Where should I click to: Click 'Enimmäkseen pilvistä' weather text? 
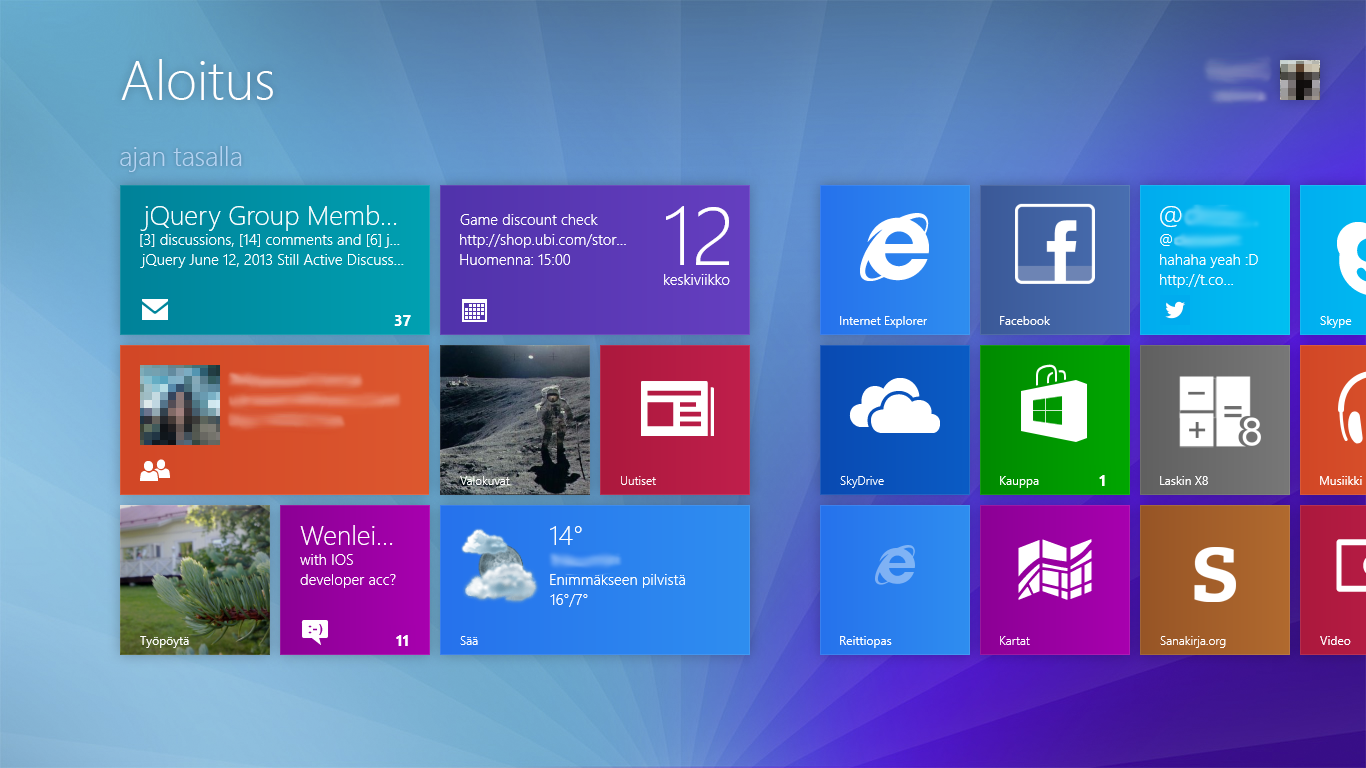click(617, 580)
